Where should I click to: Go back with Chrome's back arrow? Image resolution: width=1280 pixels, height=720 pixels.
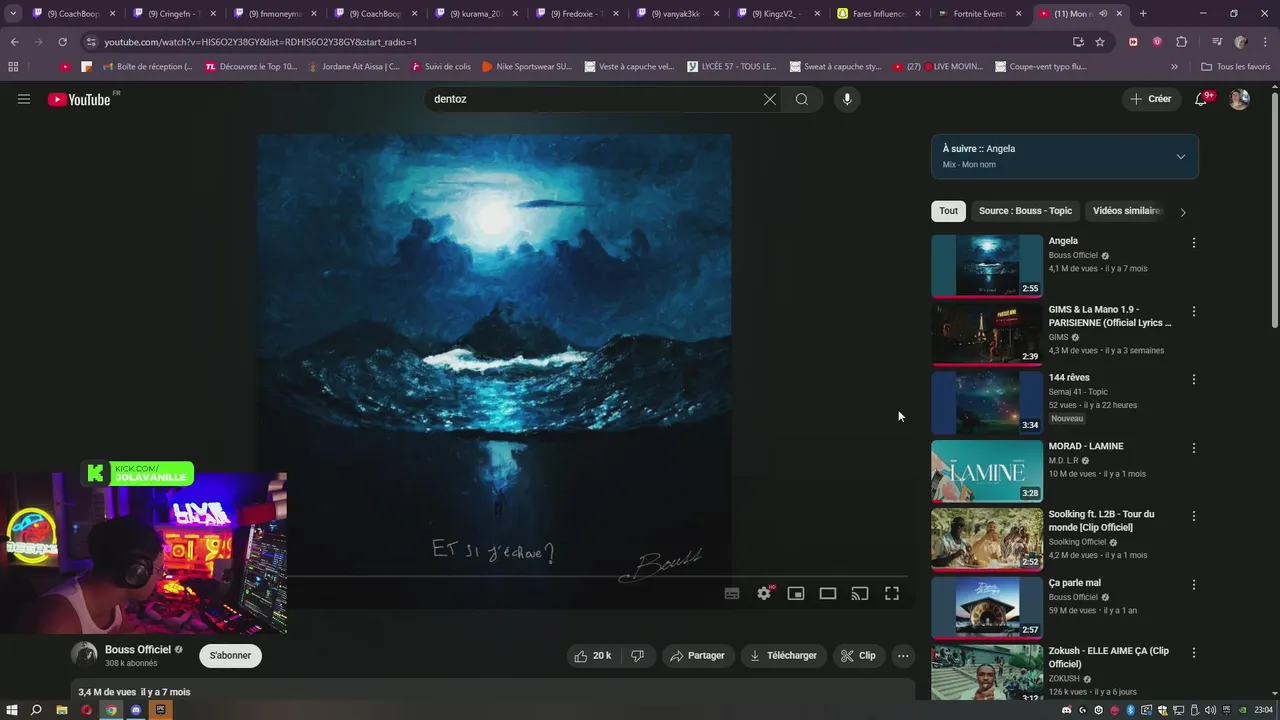pyautogui.click(x=14, y=42)
